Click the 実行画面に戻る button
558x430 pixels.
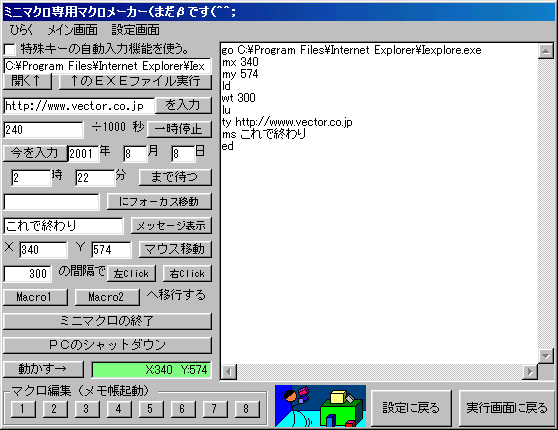[507, 408]
